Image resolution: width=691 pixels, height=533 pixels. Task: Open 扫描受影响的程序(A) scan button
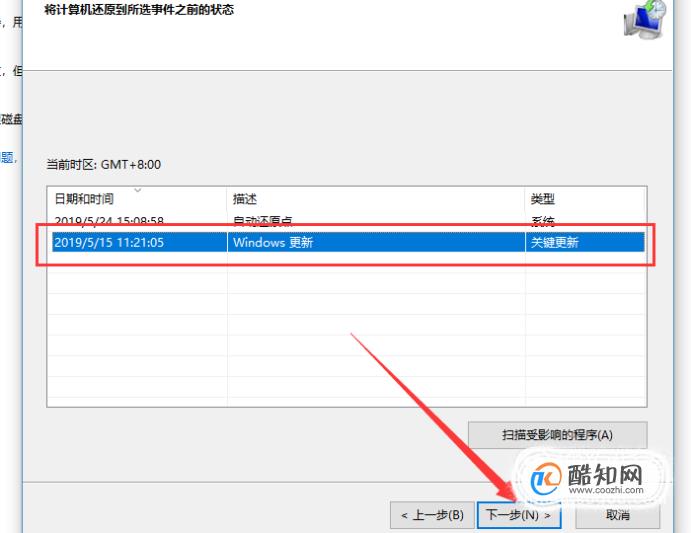(557, 435)
